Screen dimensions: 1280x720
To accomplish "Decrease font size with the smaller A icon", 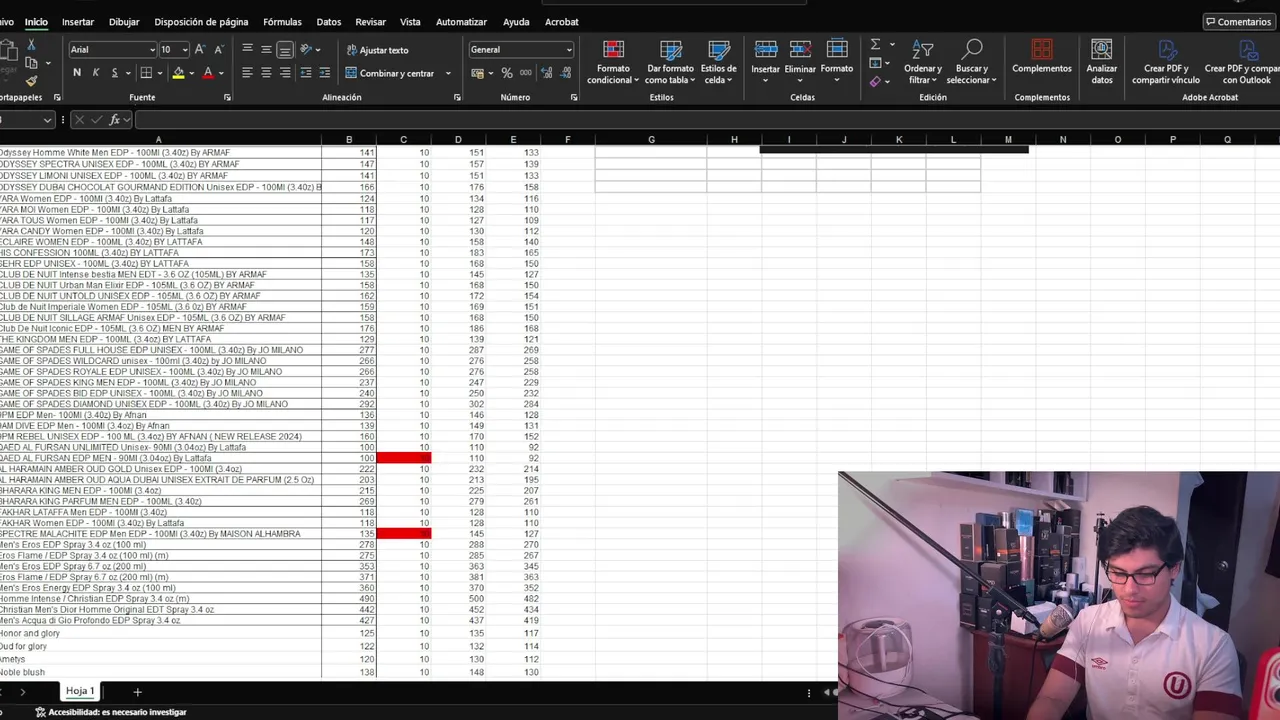I will (219, 49).
